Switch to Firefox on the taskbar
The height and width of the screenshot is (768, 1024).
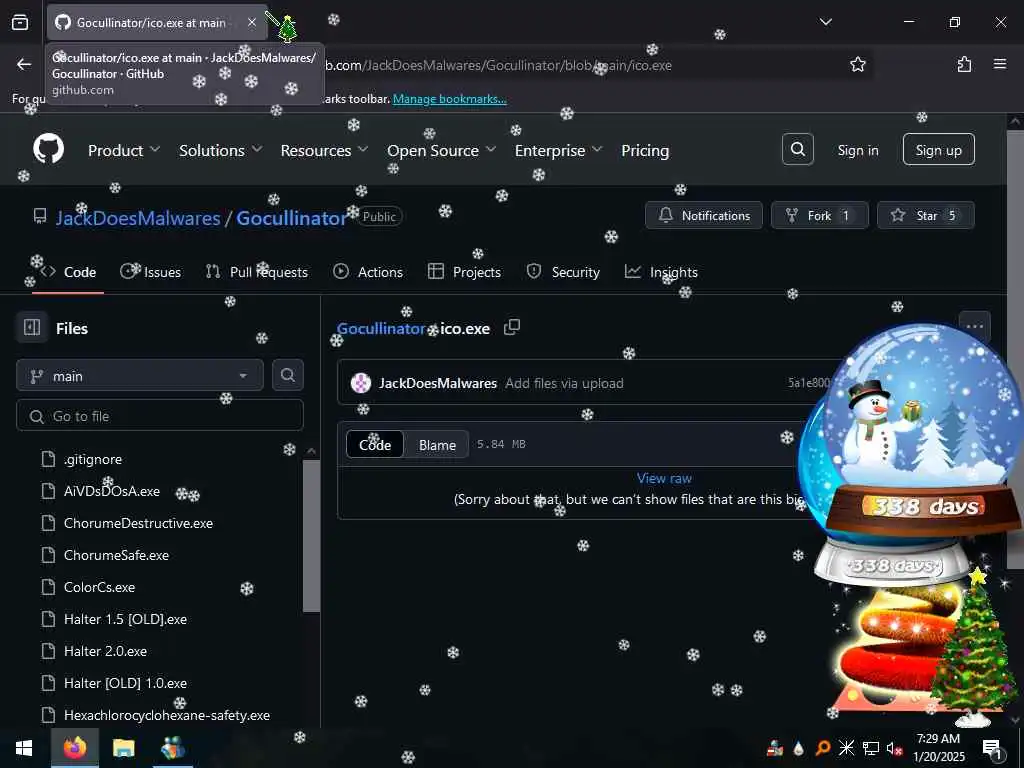pos(75,748)
